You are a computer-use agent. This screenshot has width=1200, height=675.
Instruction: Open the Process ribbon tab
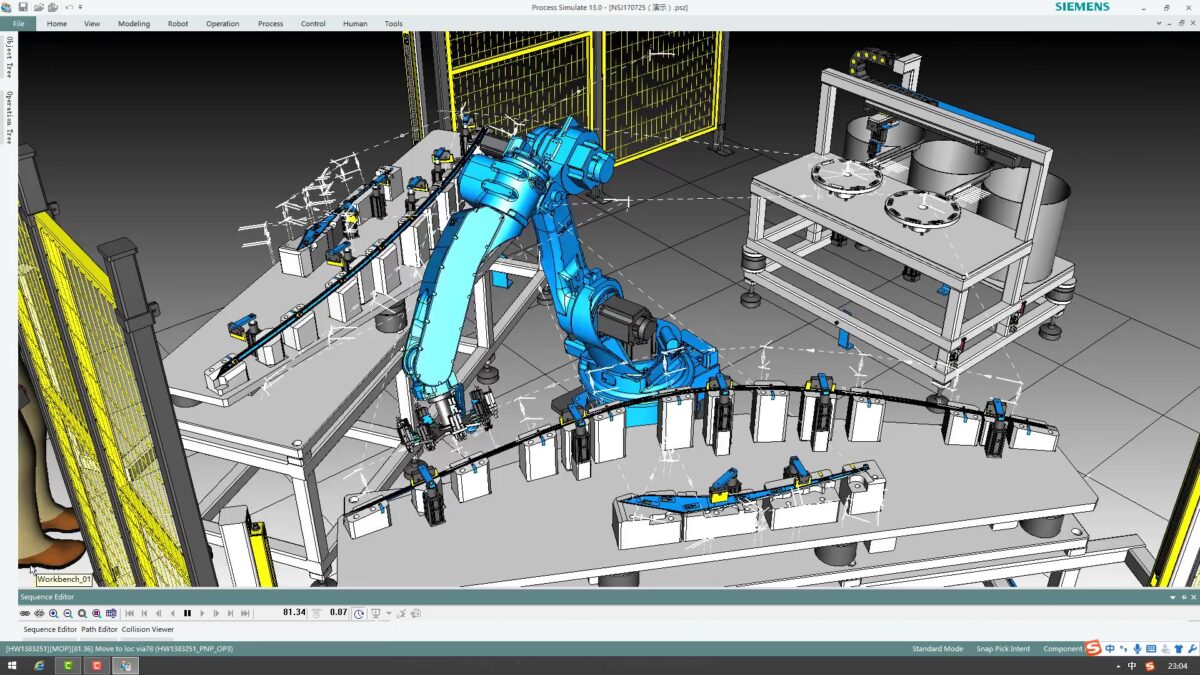pos(270,23)
